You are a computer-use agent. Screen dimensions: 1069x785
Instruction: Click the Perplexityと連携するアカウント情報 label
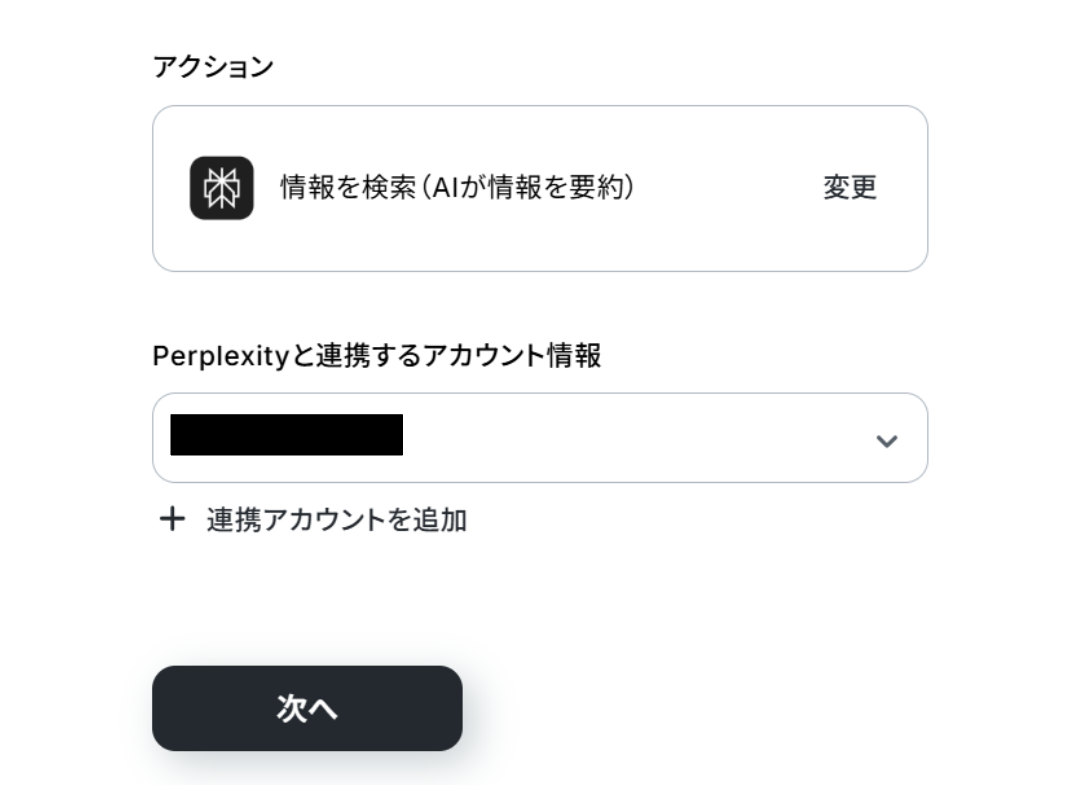pos(377,356)
